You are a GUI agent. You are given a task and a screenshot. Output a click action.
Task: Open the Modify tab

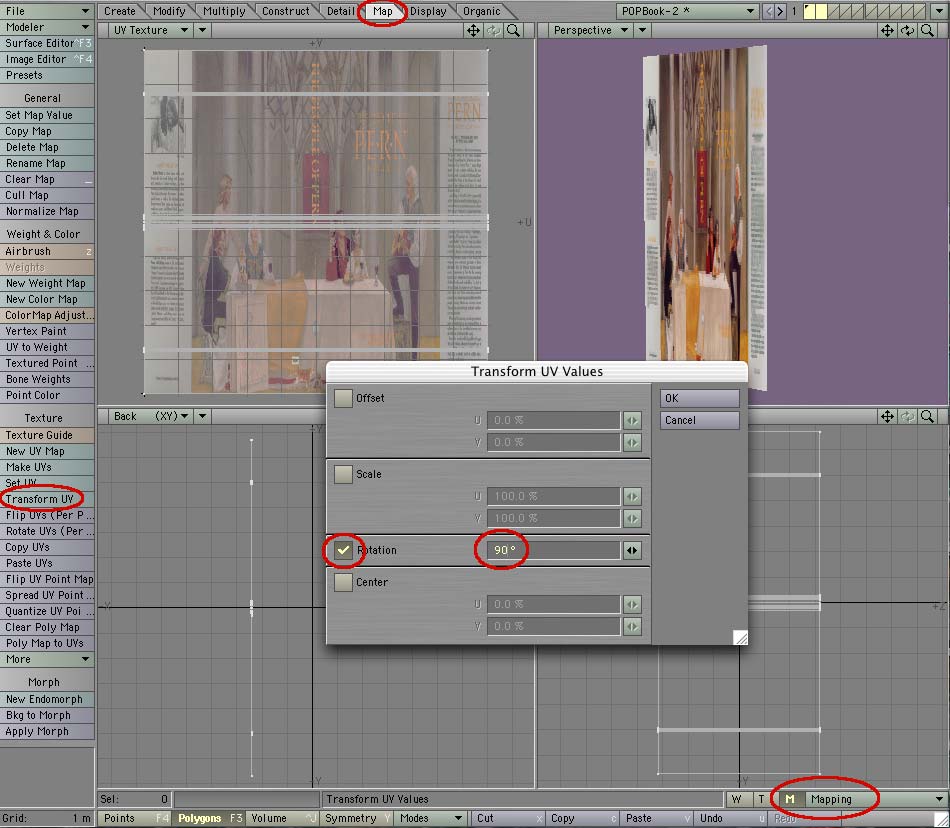click(x=169, y=11)
